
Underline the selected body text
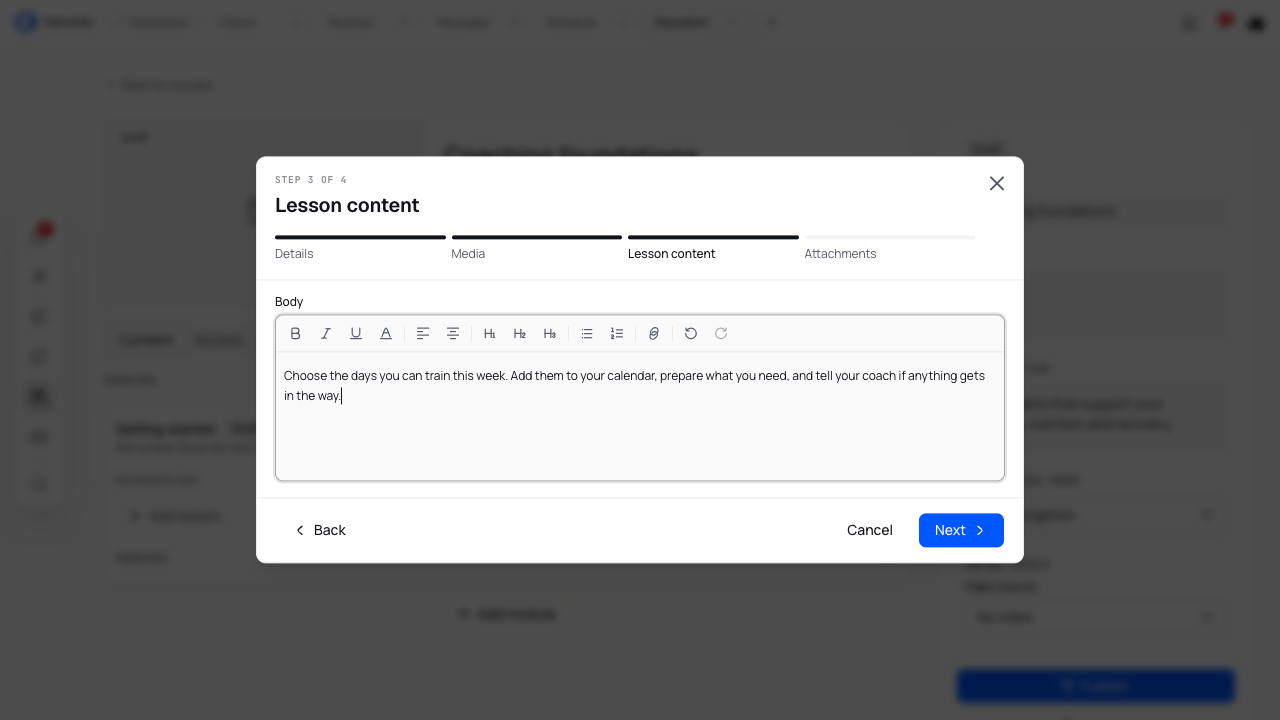355,334
